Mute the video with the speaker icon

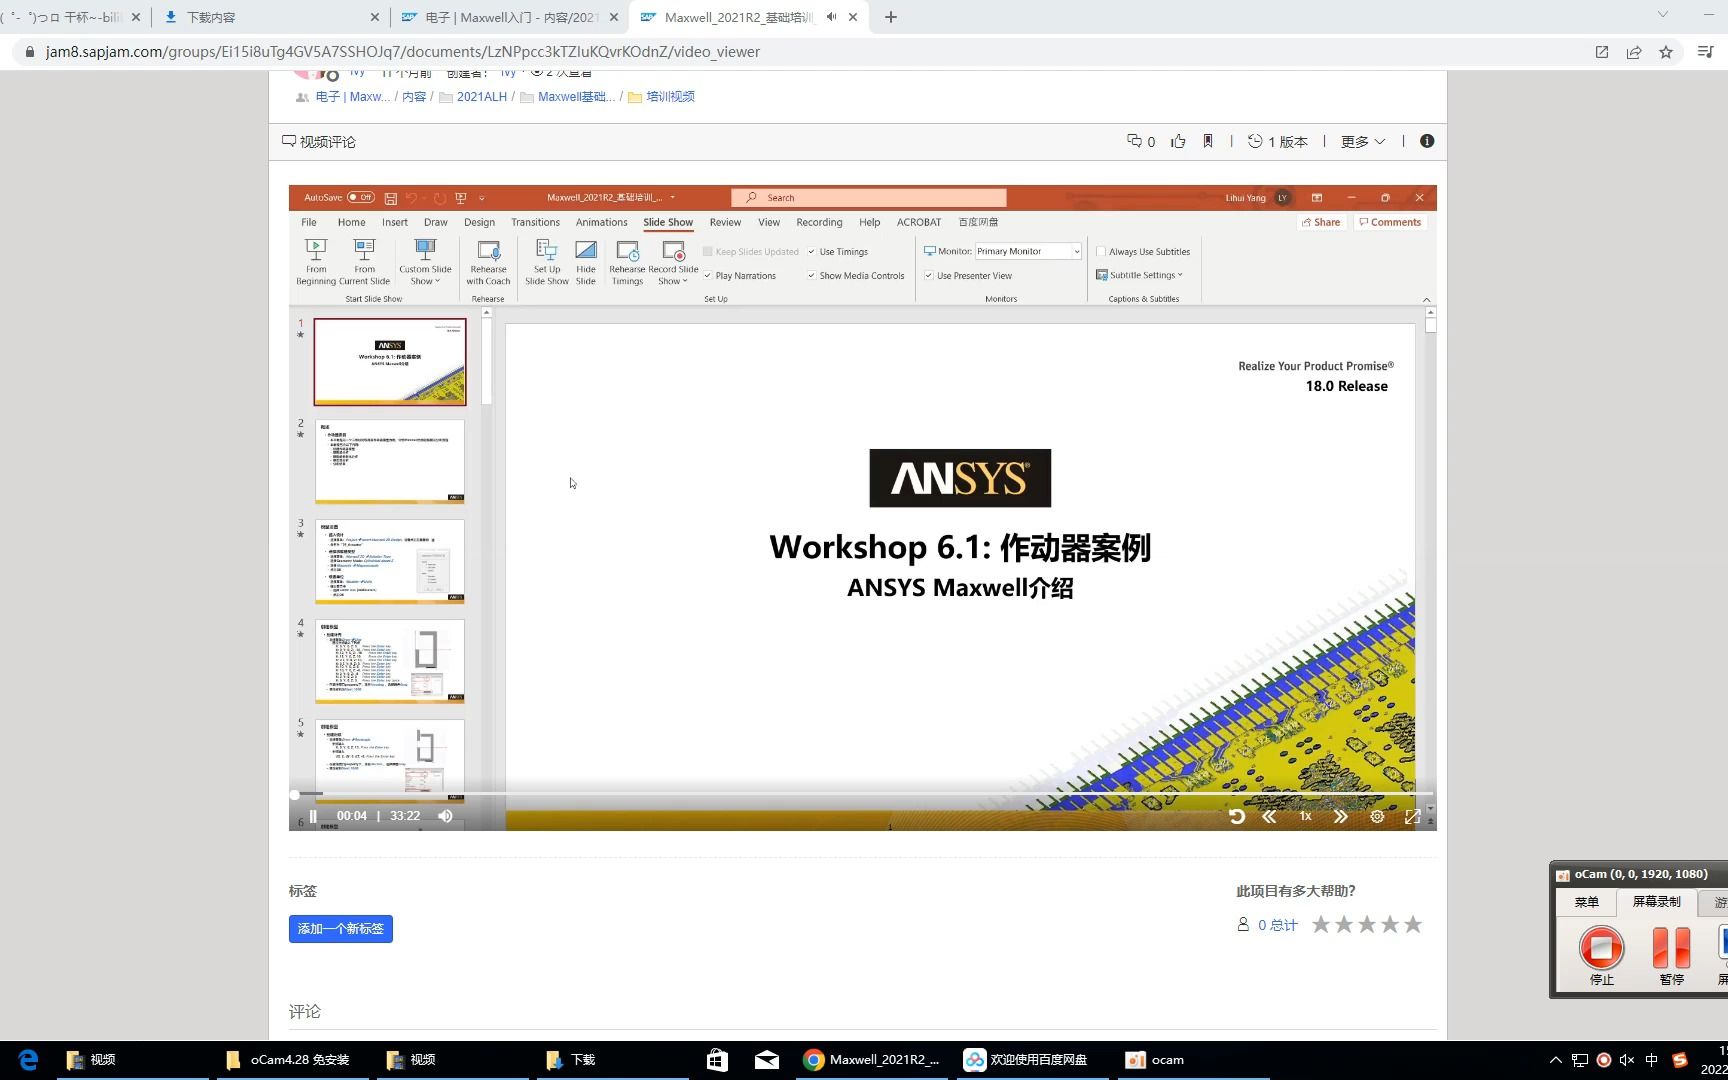tap(445, 816)
